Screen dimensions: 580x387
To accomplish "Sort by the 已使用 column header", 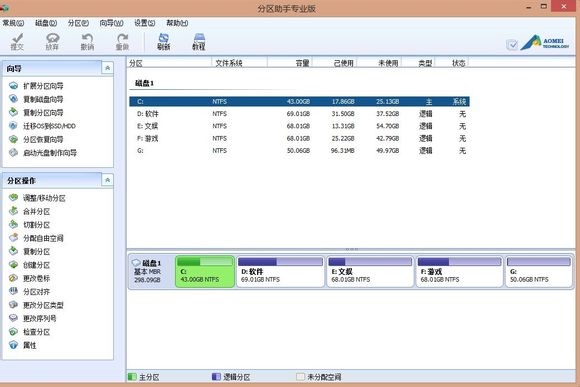I will [x=334, y=63].
